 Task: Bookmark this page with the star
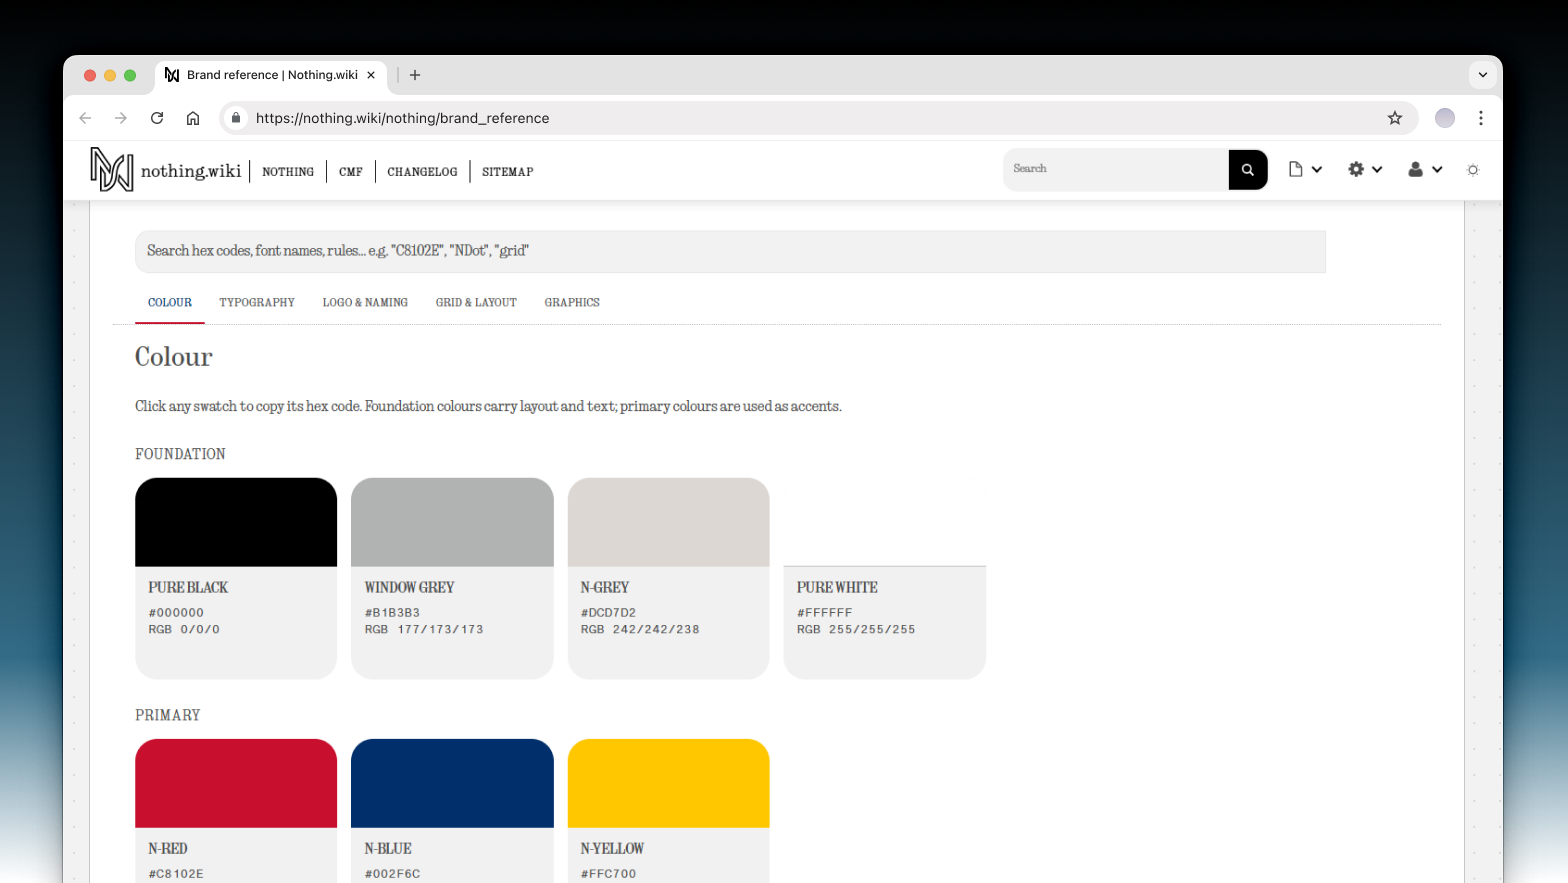pyautogui.click(x=1395, y=118)
